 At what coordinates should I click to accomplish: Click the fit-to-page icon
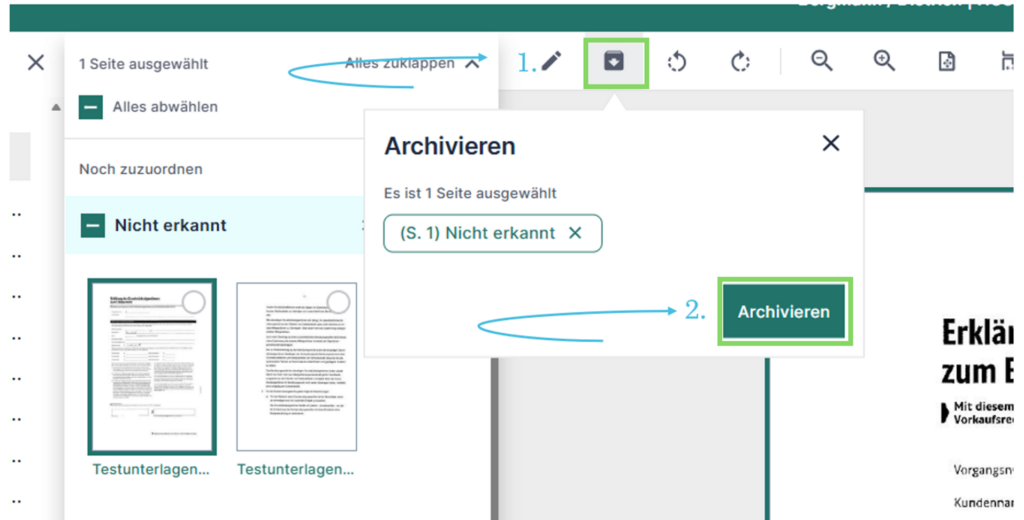point(946,62)
